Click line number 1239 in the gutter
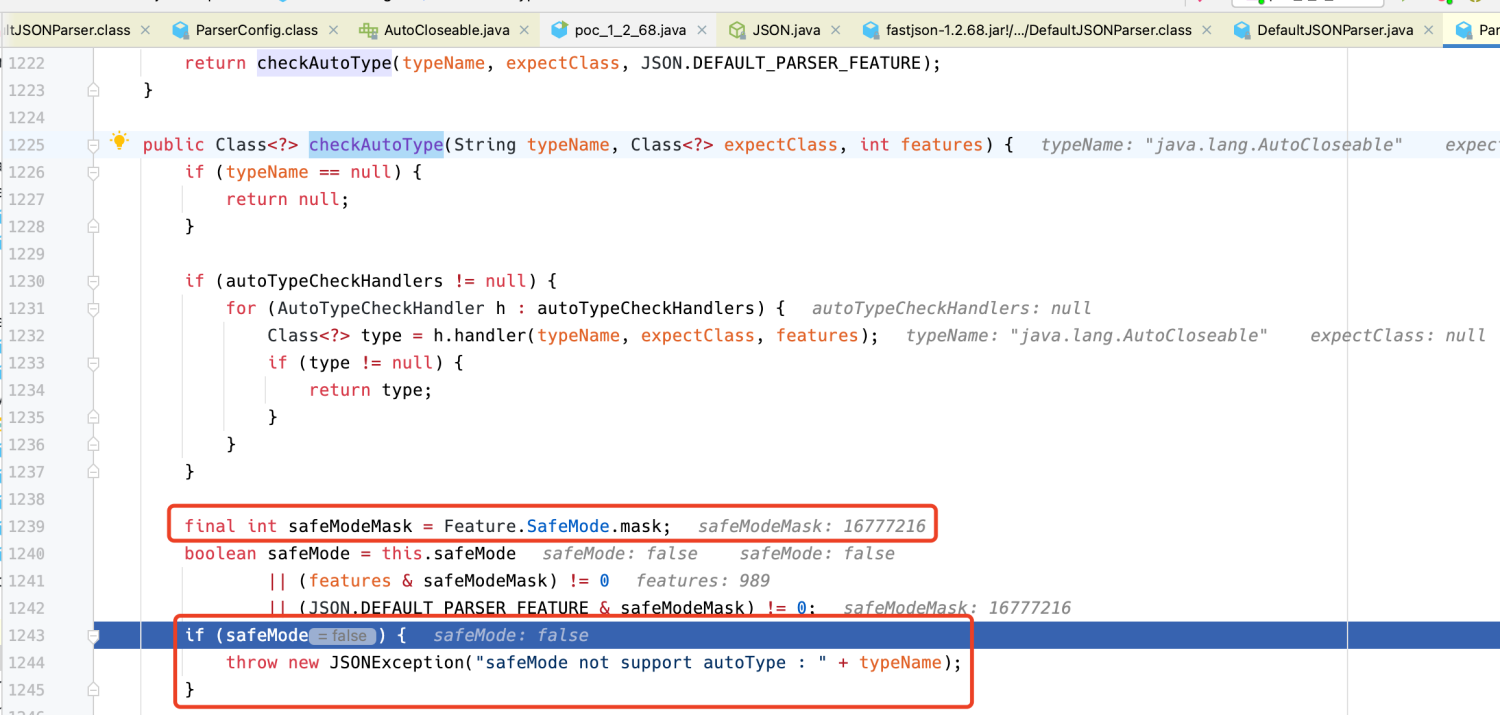Screen dimensions: 1500x715 point(27,526)
